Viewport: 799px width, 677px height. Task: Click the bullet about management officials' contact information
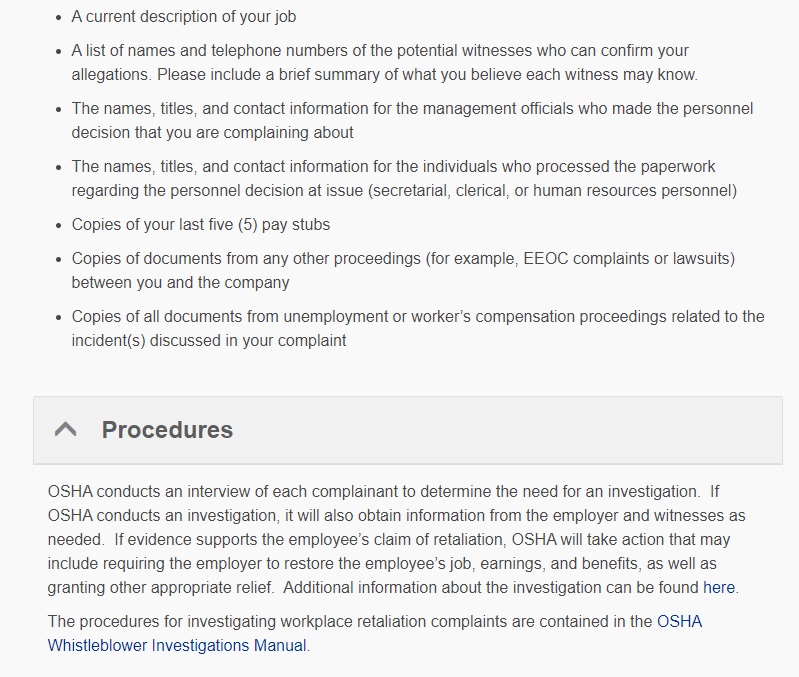coord(412,108)
